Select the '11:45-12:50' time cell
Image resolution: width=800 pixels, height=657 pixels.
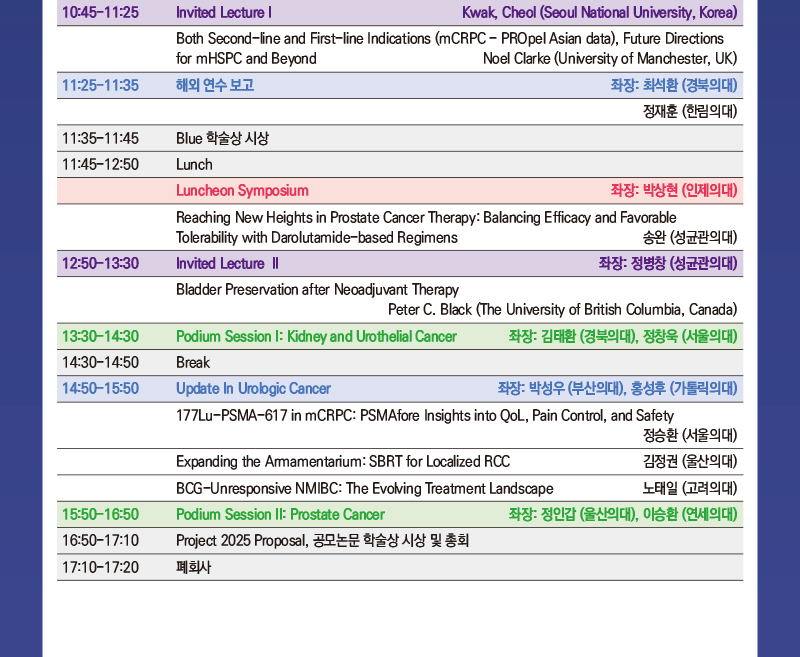point(100,165)
